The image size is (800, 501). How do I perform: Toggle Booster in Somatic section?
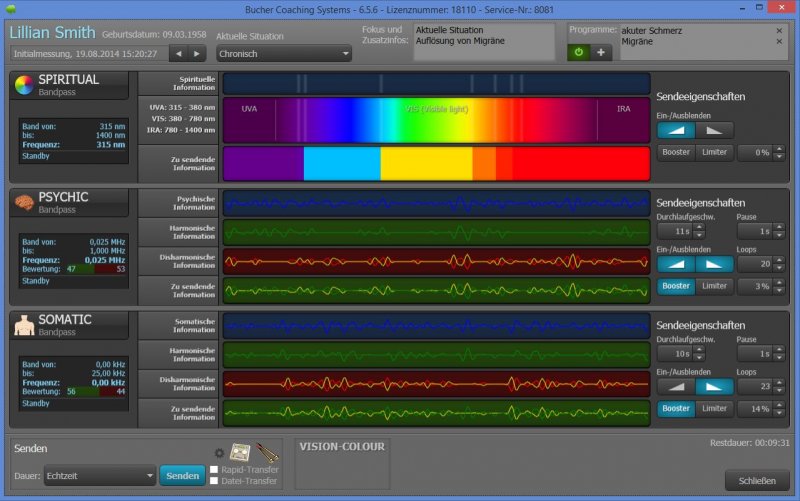point(676,409)
